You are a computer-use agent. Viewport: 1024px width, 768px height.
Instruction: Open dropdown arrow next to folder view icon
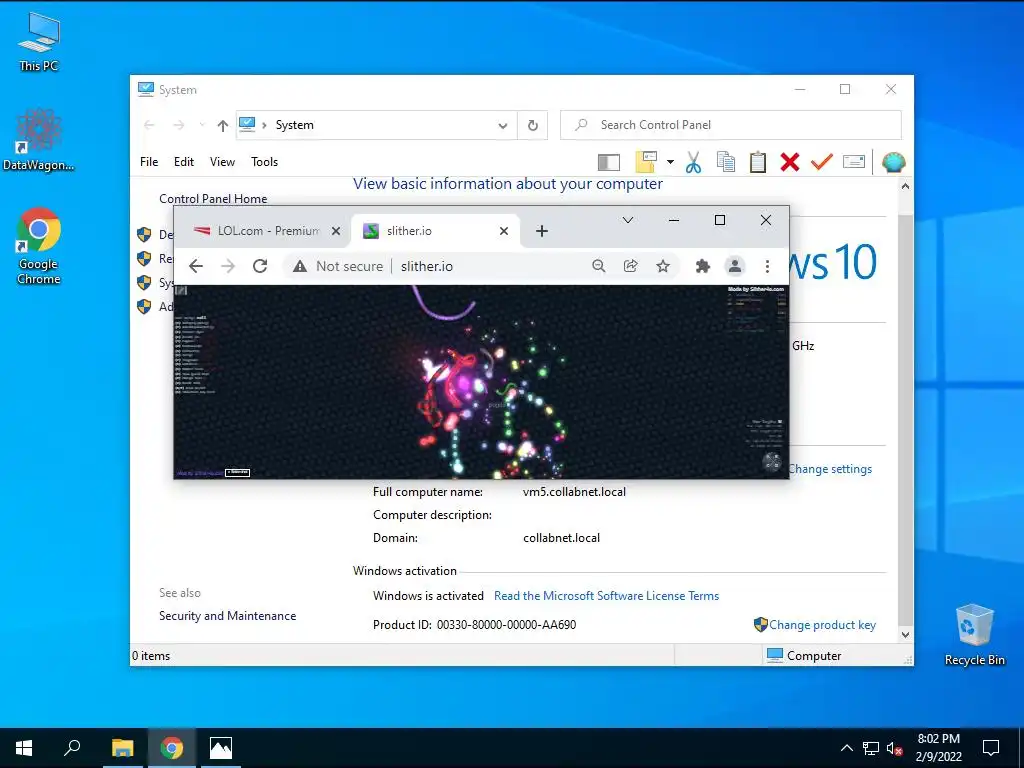670,161
